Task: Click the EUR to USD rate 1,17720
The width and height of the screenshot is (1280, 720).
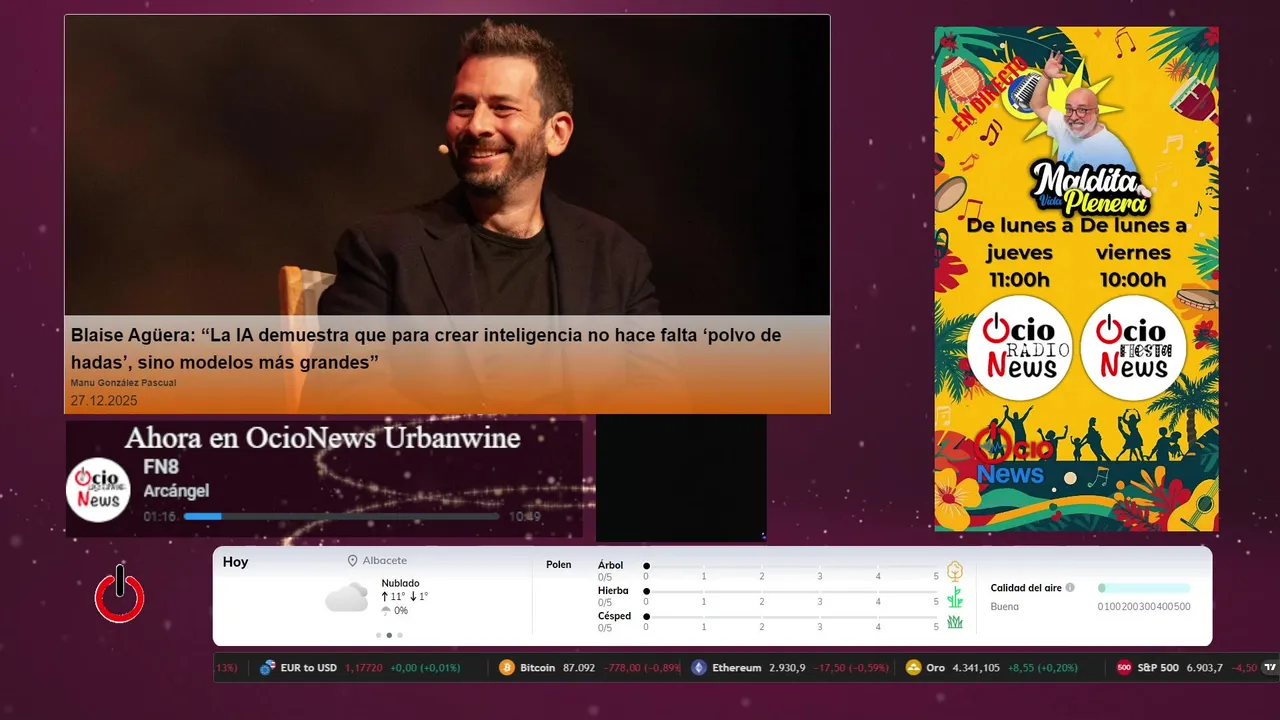Action: pyautogui.click(x=364, y=667)
